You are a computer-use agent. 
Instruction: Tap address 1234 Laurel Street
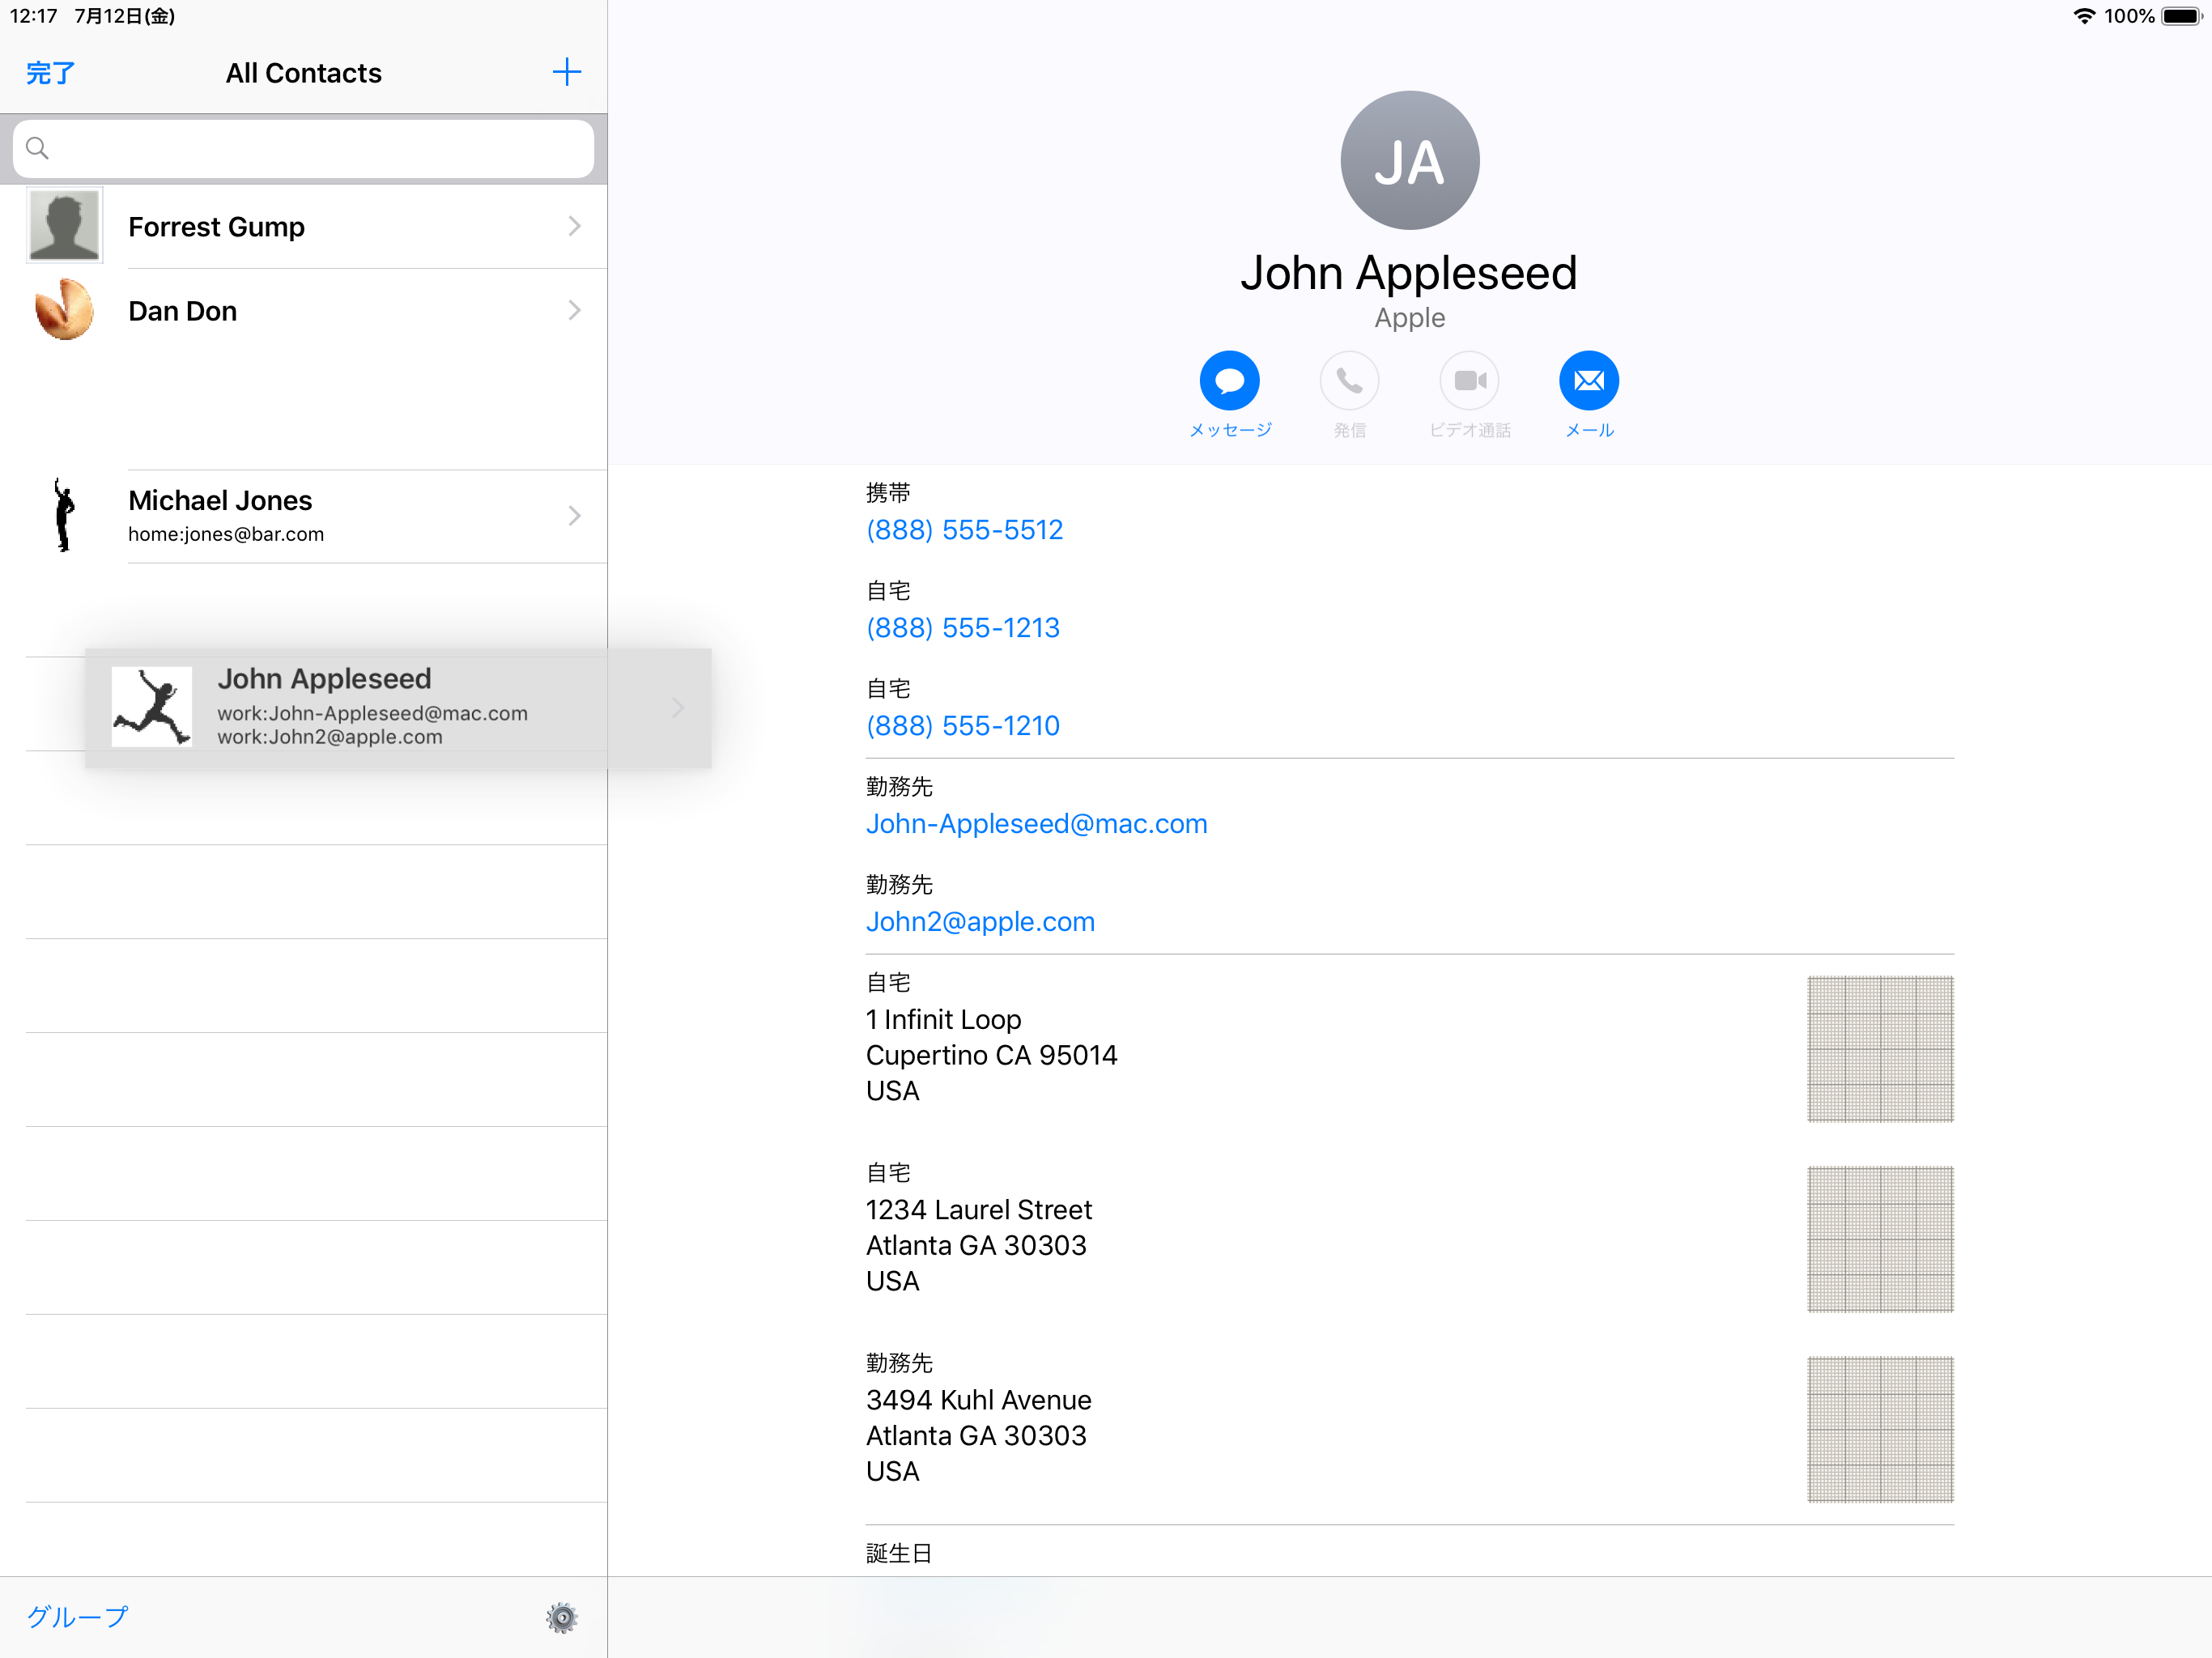tap(978, 1210)
